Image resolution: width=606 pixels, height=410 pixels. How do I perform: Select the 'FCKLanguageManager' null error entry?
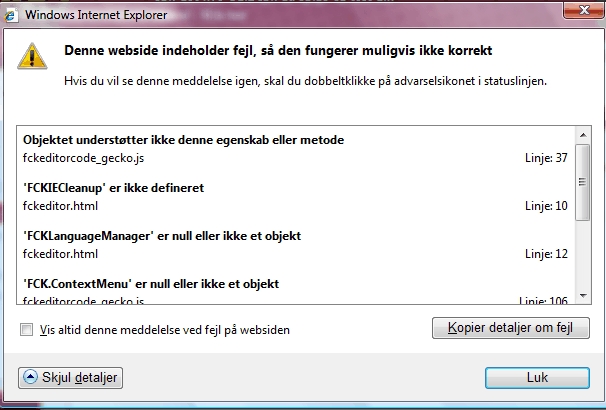click(162, 236)
